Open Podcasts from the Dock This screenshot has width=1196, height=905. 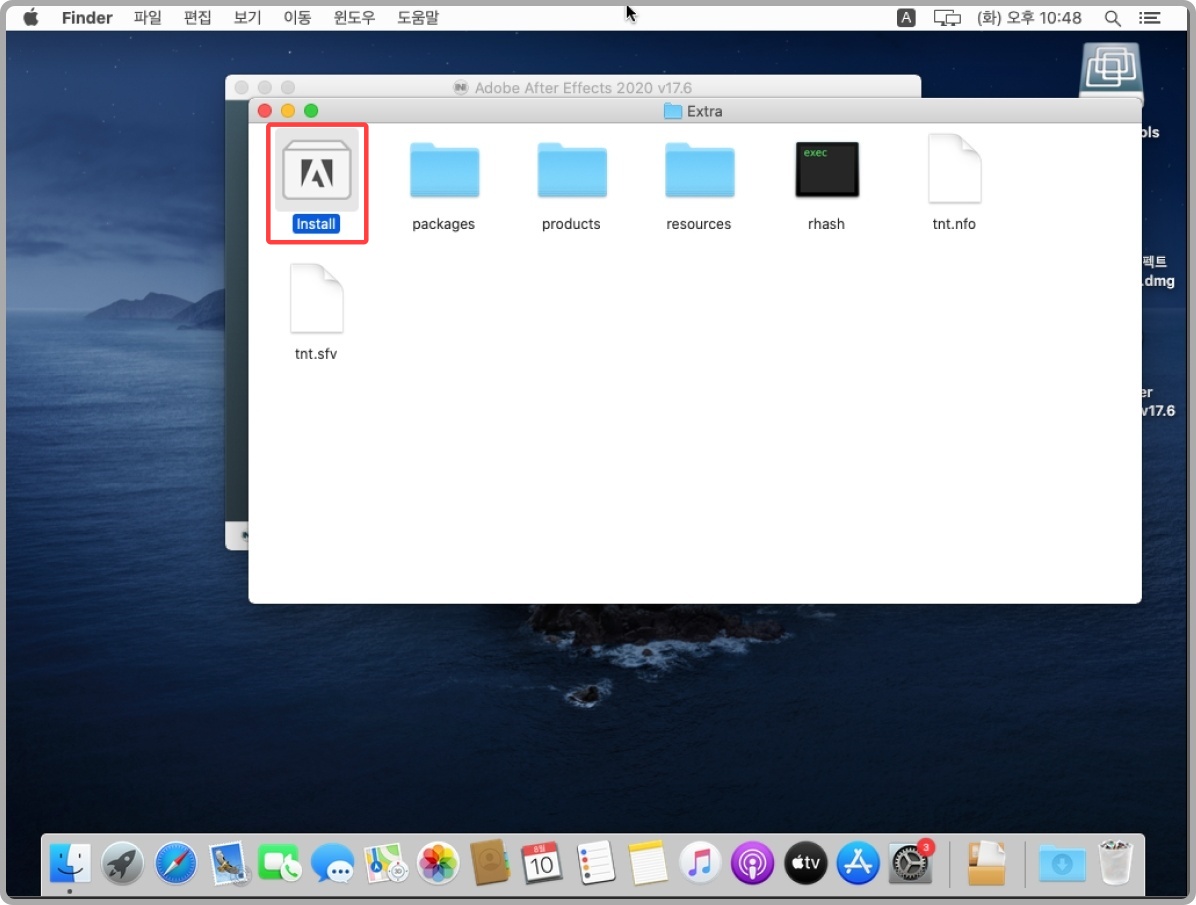pos(752,864)
